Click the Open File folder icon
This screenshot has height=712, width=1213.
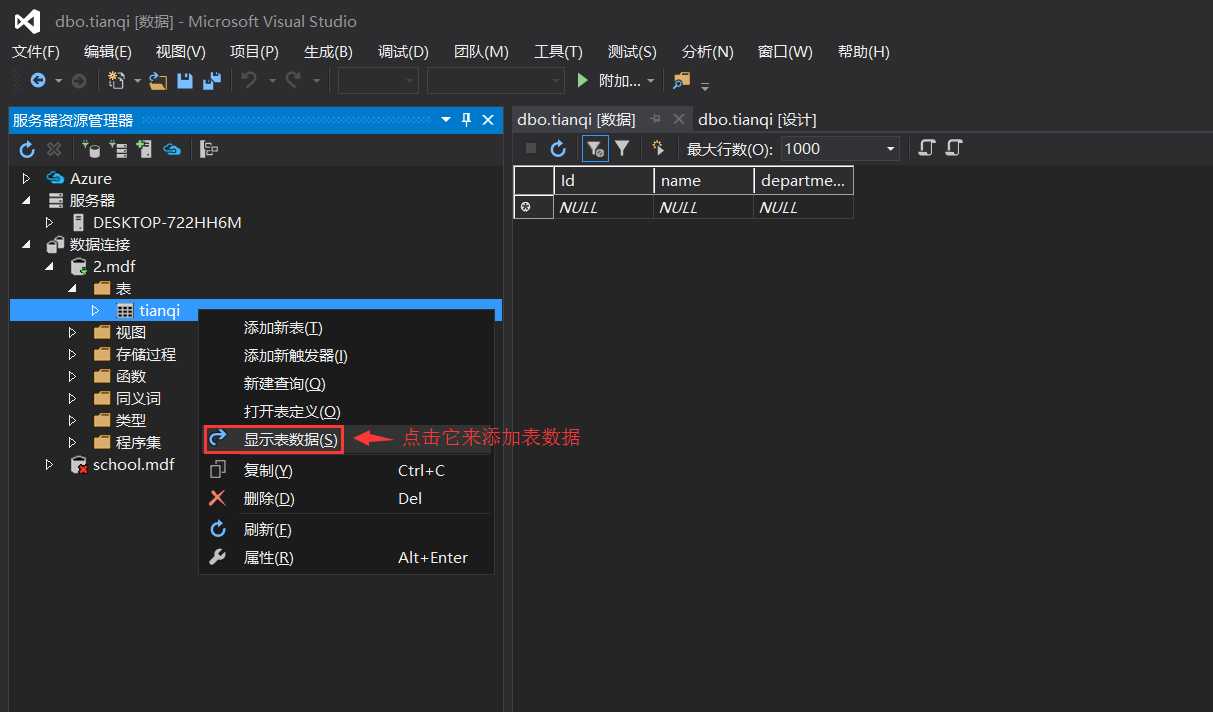point(158,81)
